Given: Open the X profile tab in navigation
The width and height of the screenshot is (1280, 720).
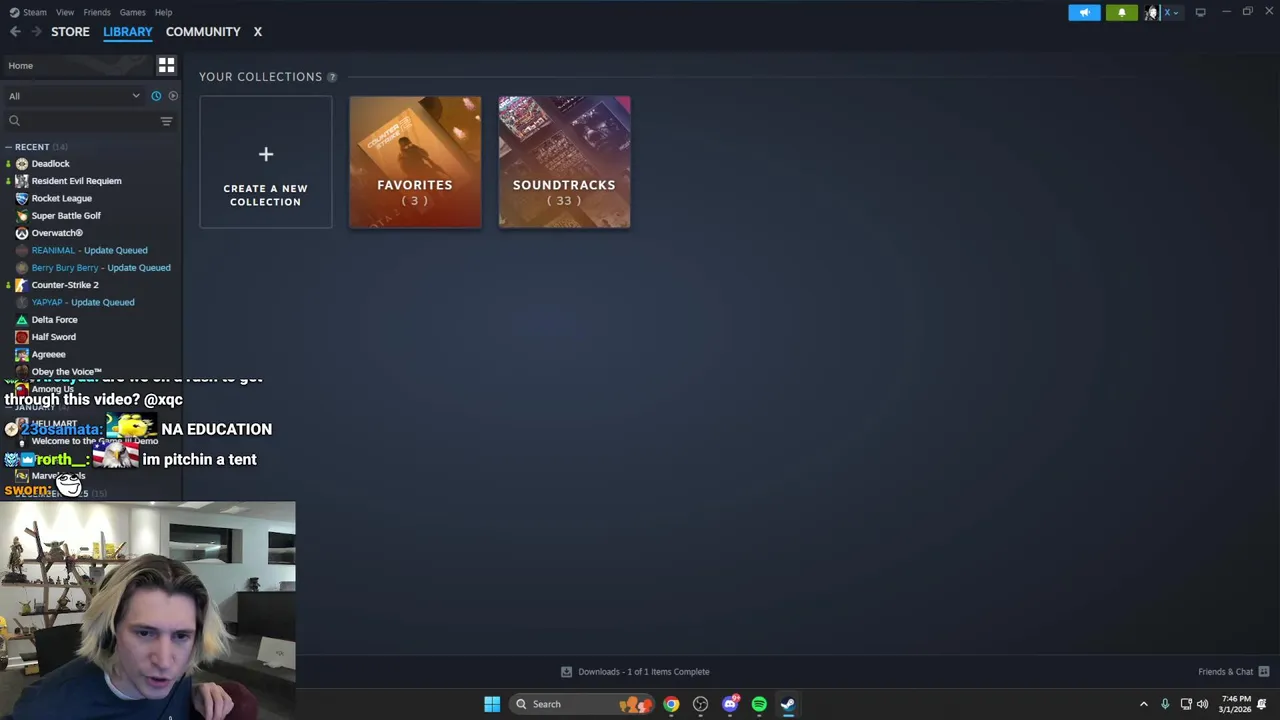Looking at the screenshot, I should 257,32.
